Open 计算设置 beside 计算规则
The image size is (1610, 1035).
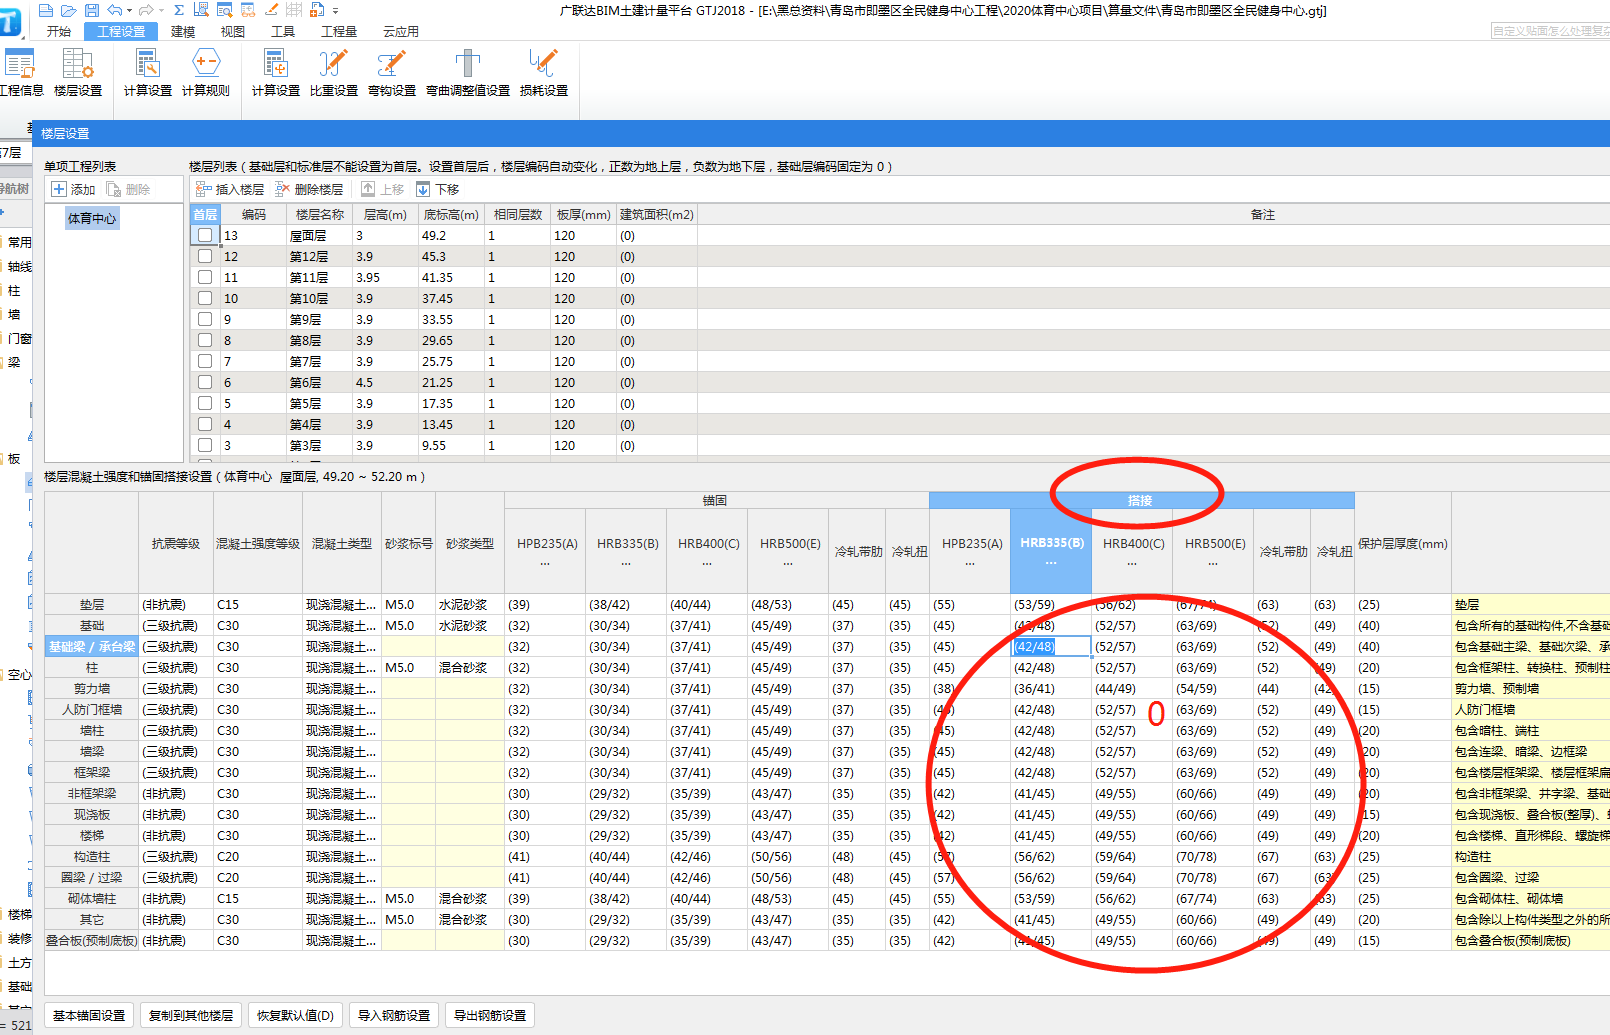coord(148,73)
